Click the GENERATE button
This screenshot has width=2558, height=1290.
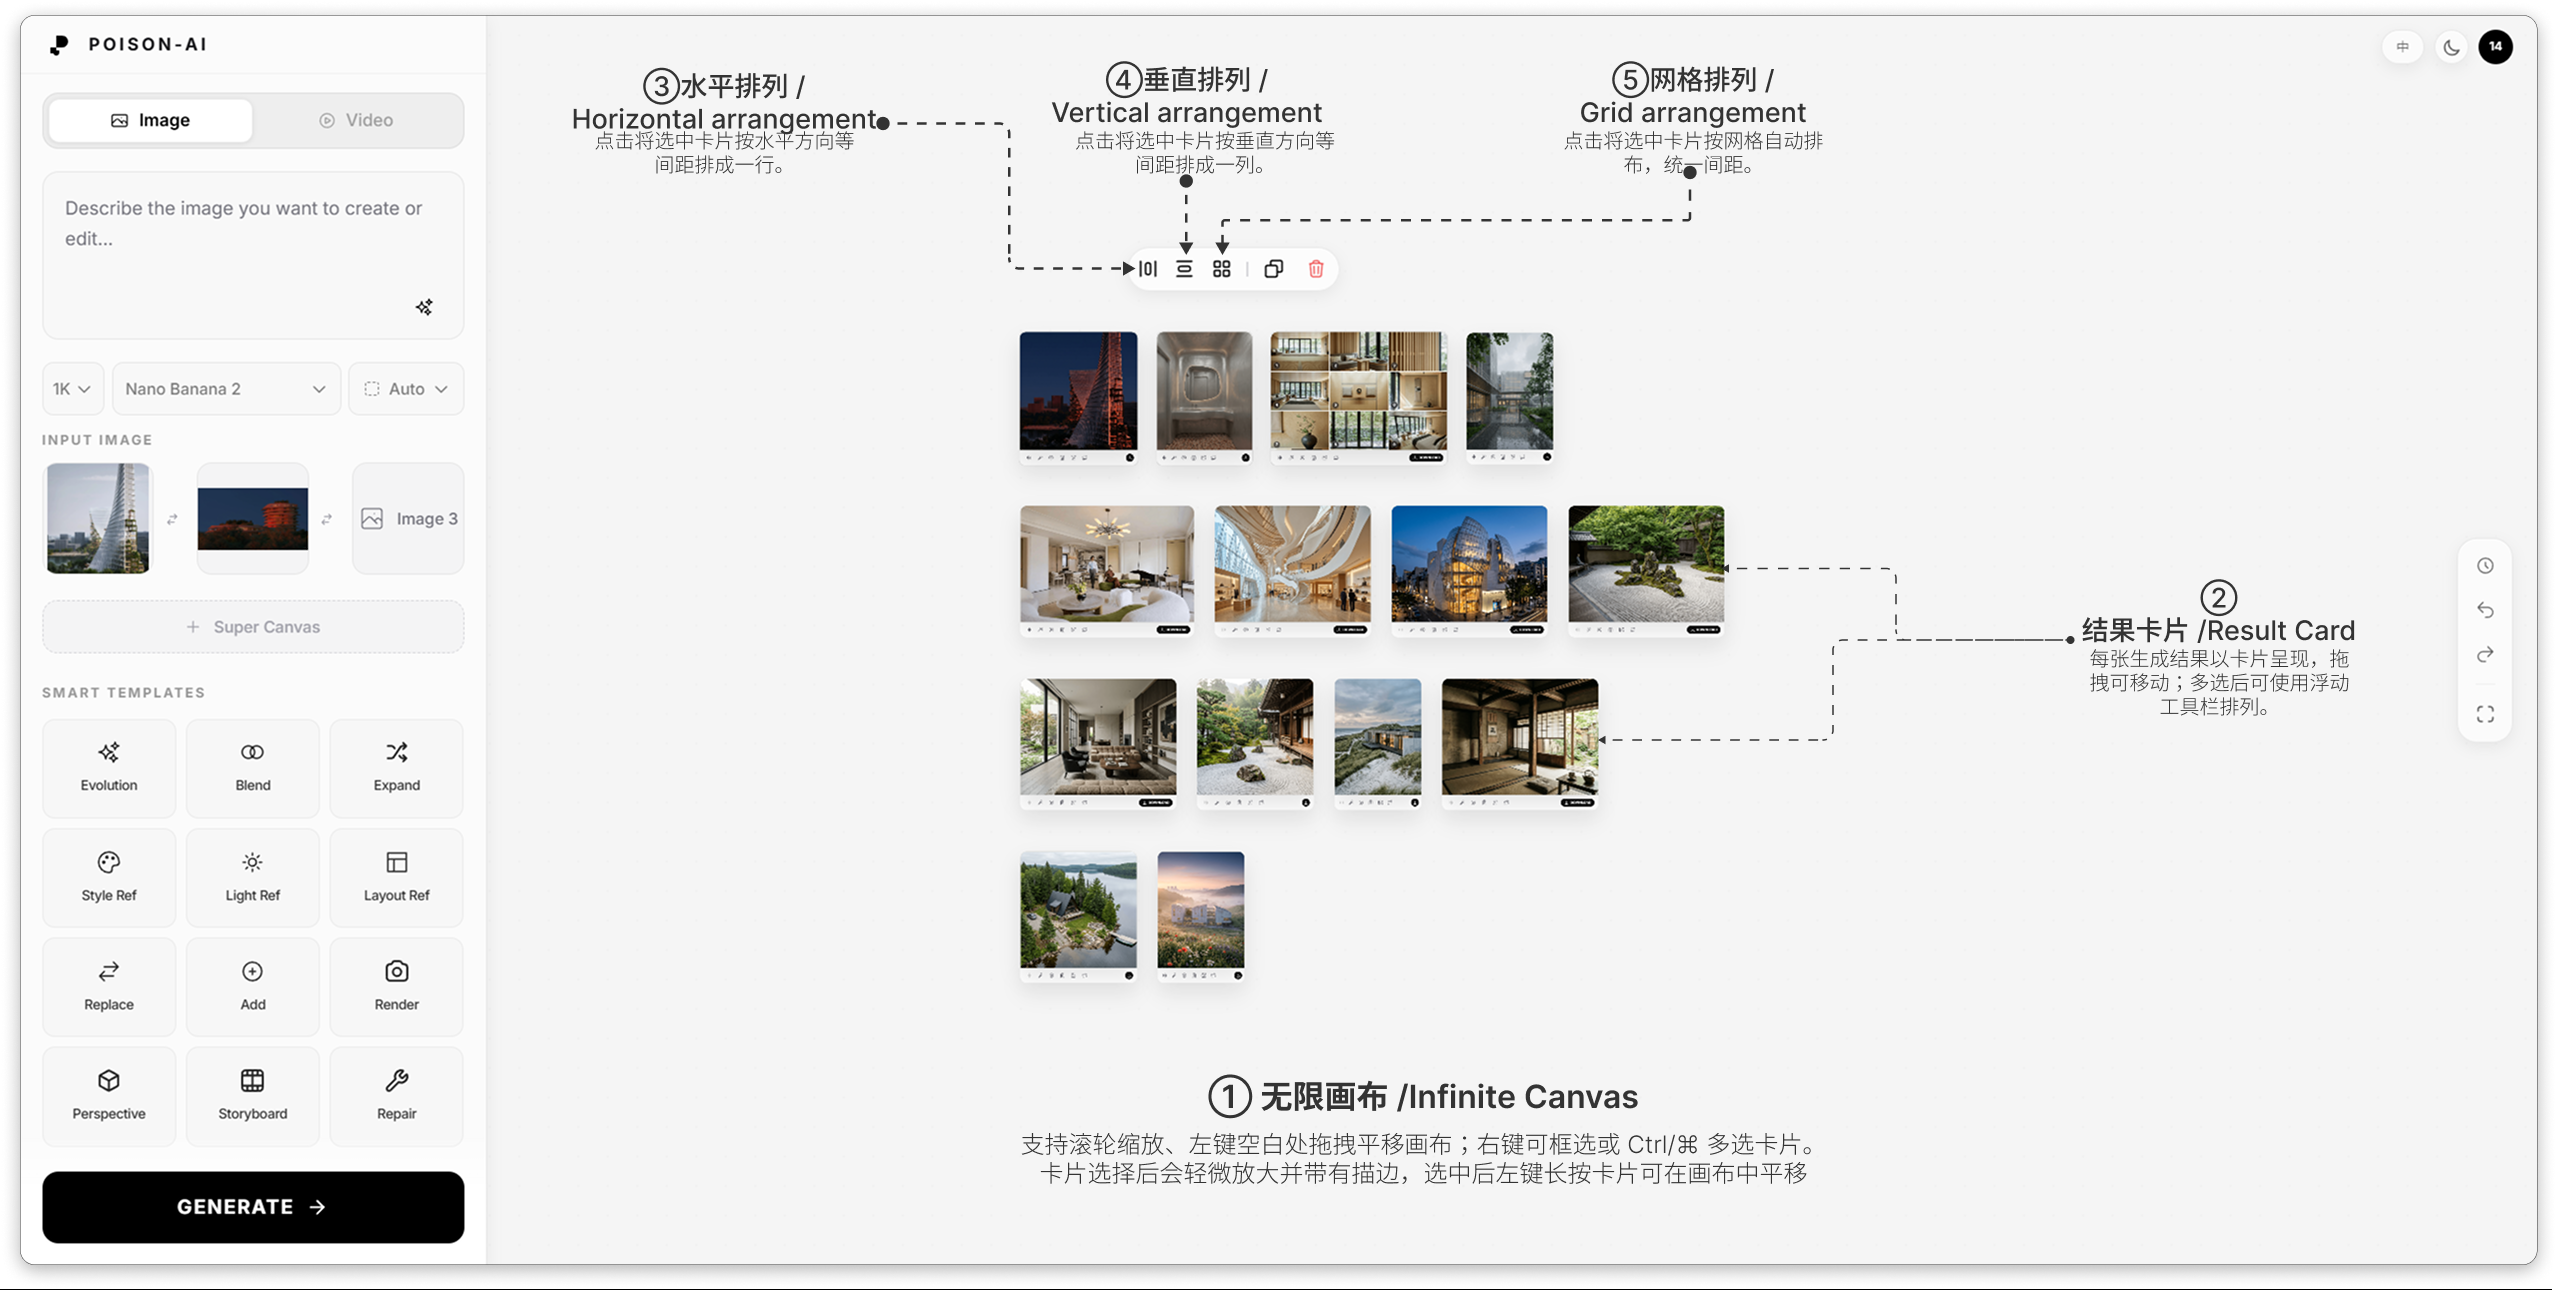pos(252,1207)
